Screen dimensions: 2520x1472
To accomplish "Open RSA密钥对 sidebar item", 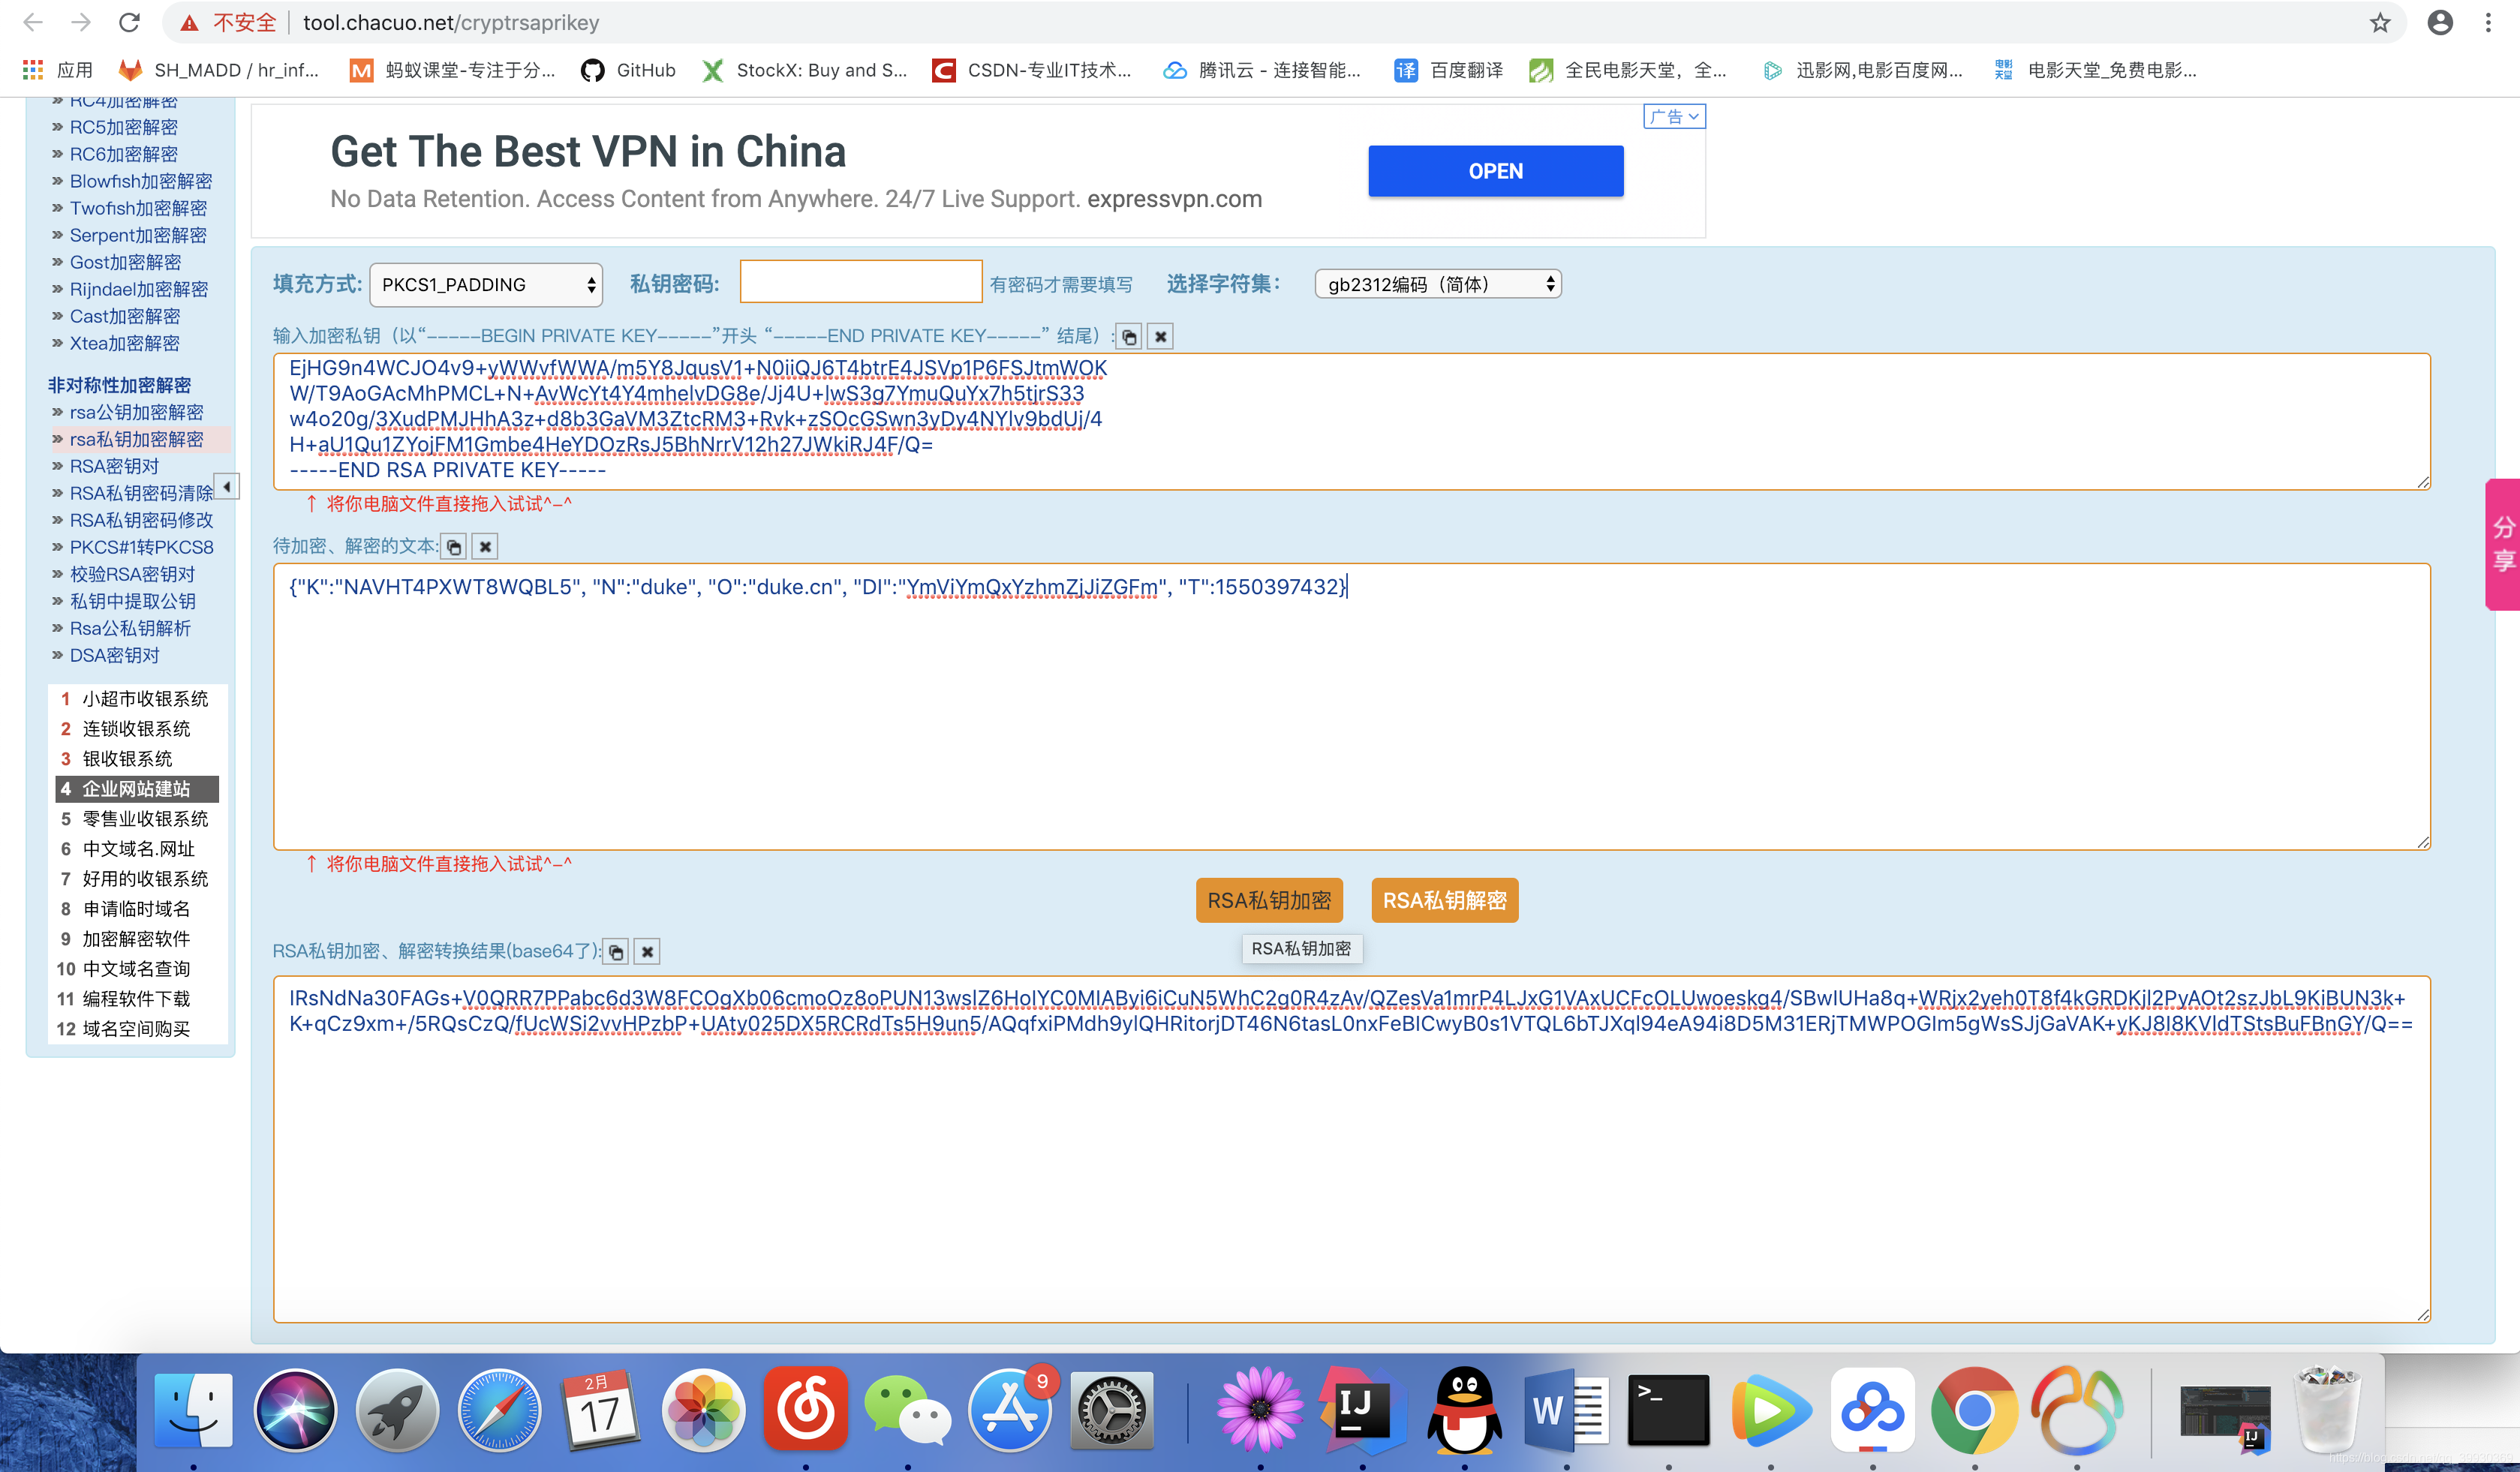I will pyautogui.click(x=114, y=466).
